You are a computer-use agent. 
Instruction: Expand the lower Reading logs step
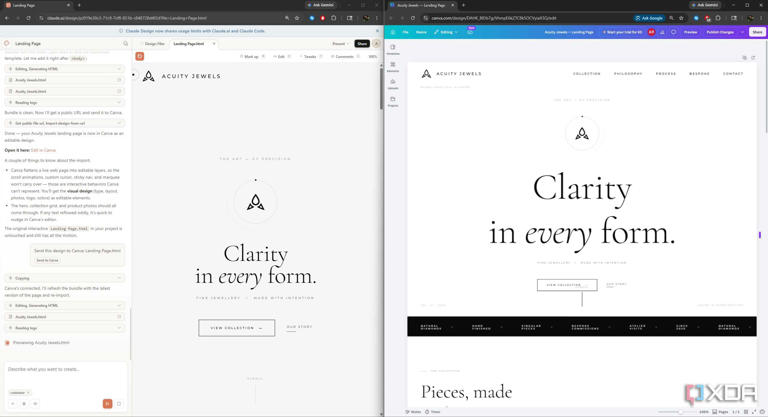pyautogui.click(x=65, y=328)
